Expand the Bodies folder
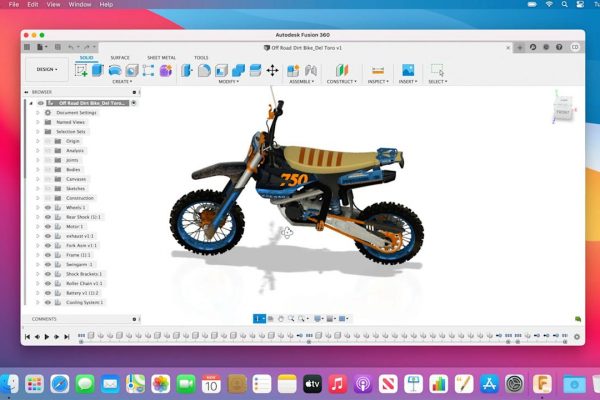Image resolution: width=600 pixels, height=400 pixels. coord(38,170)
